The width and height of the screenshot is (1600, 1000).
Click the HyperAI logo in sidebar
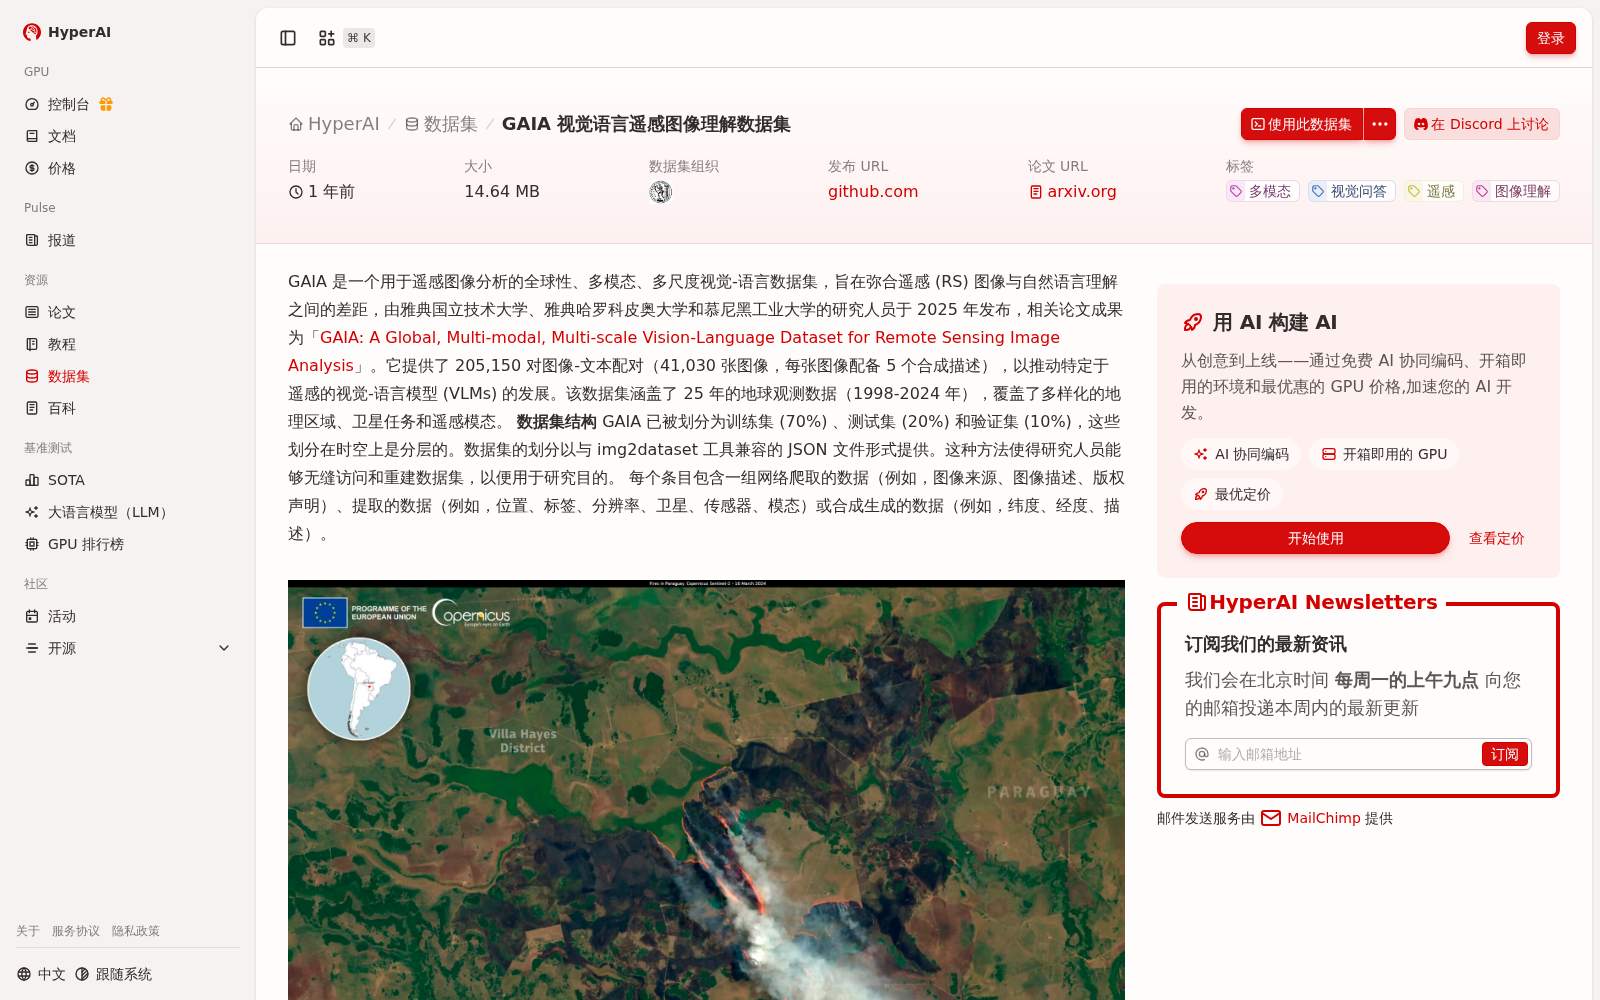point(67,32)
